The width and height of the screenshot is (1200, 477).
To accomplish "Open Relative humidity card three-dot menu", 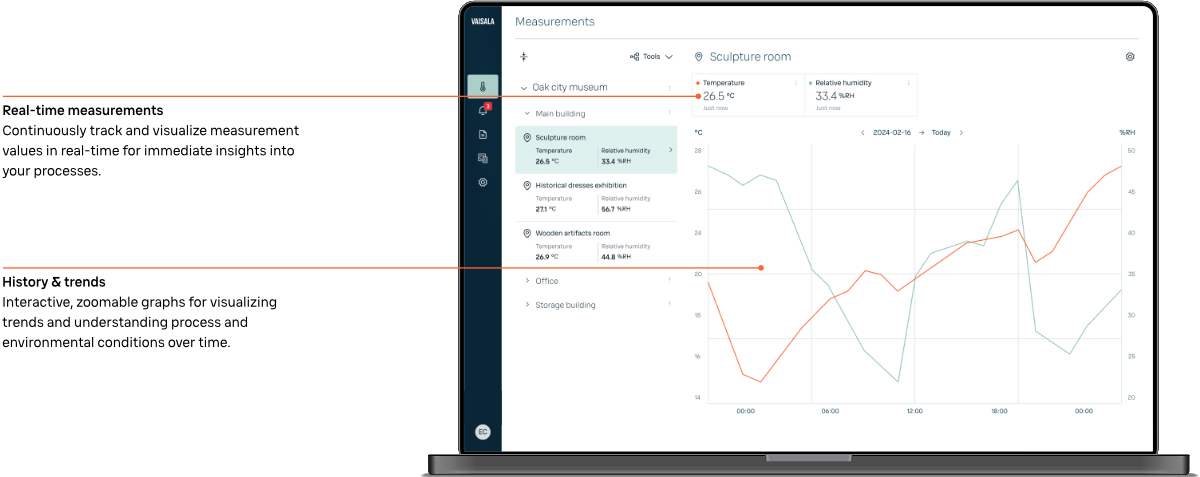I will tap(909, 83).
